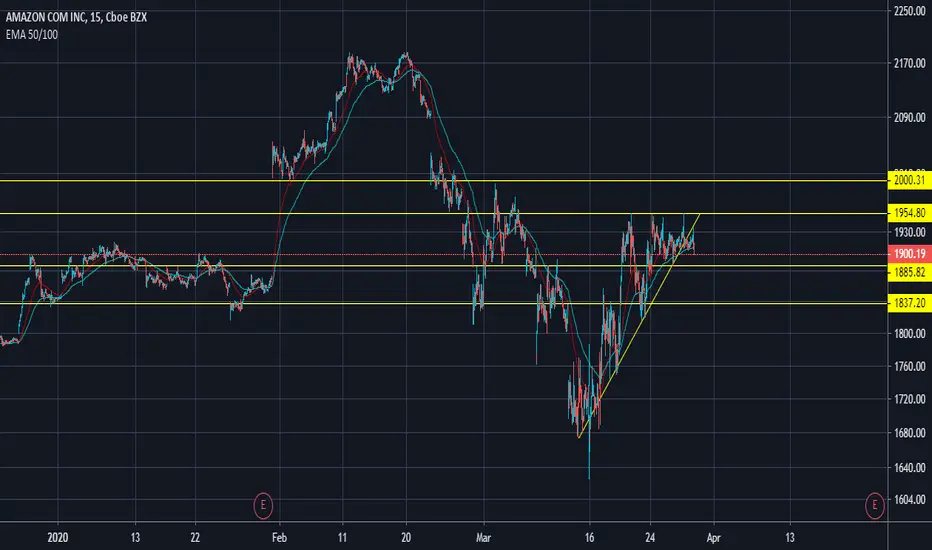Click the Apr date label on time axis
This screenshot has width=932, height=550.
[x=713, y=538]
